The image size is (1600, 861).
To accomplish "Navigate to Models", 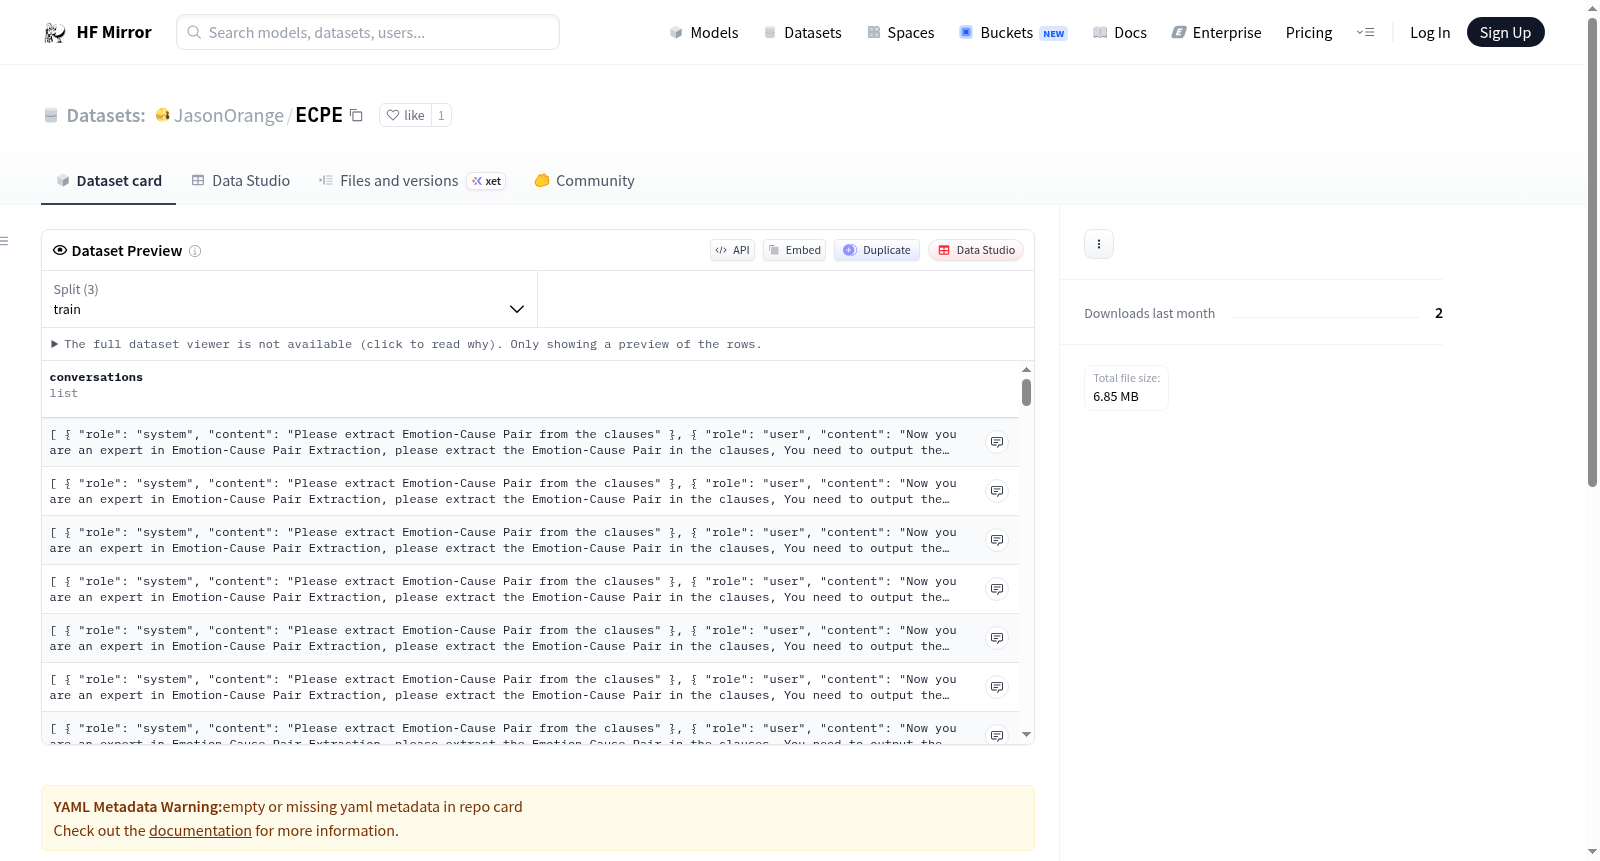I will click(x=704, y=33).
